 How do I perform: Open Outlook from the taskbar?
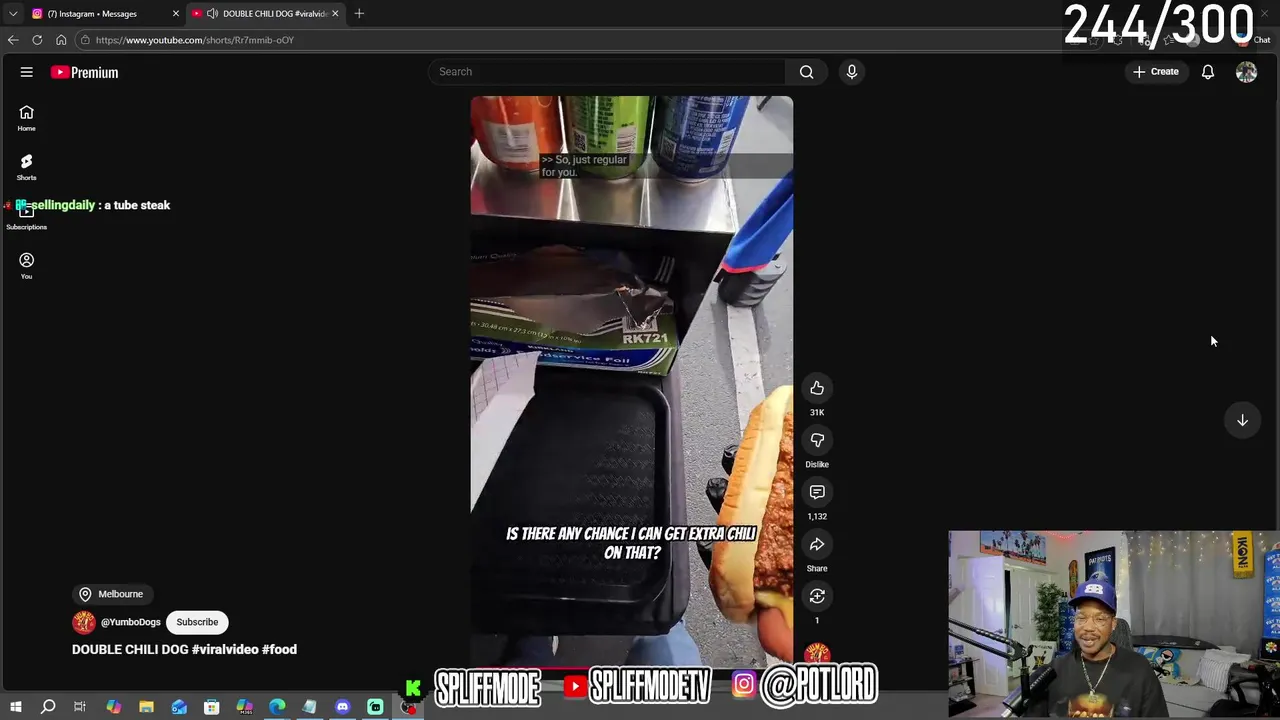click(x=179, y=707)
